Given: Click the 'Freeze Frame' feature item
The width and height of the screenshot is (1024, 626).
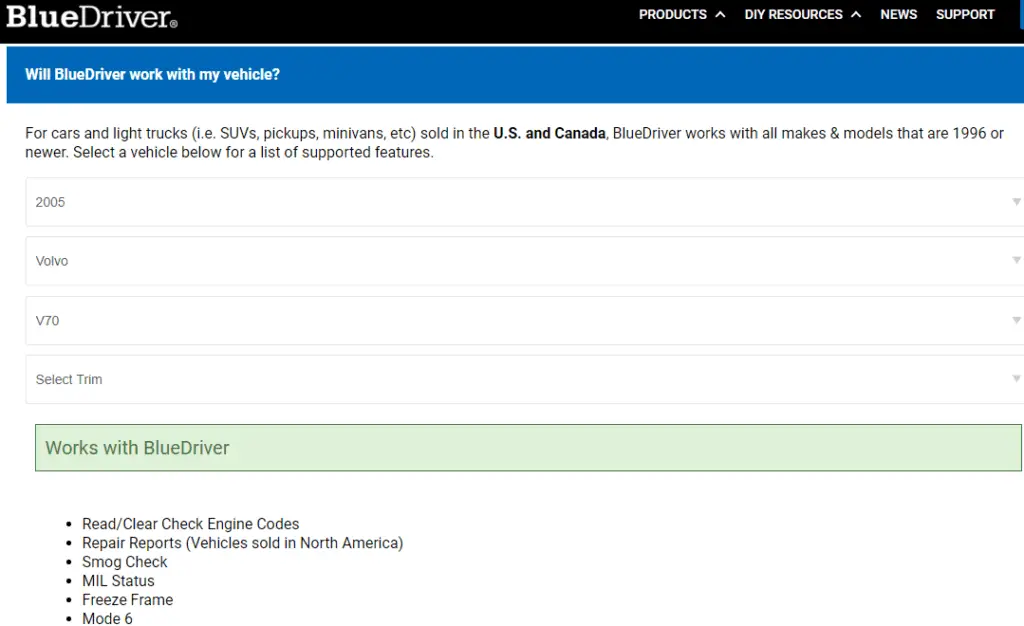Looking at the screenshot, I should (127, 600).
